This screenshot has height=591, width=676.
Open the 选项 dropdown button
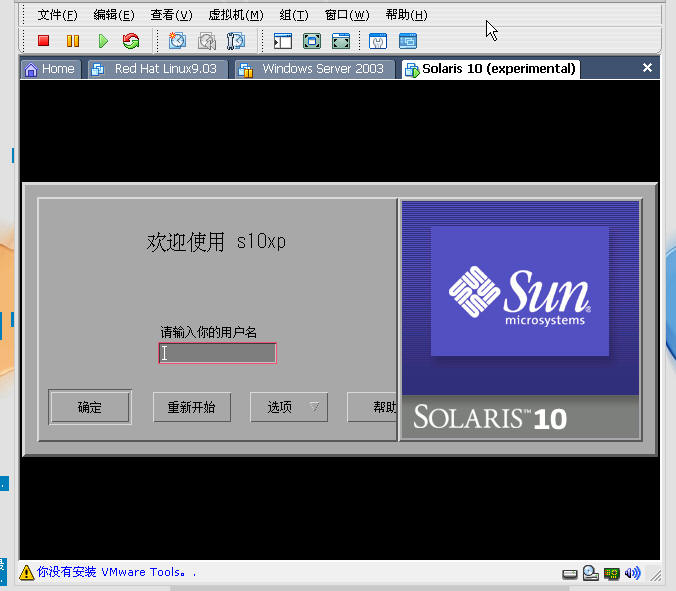coord(289,407)
